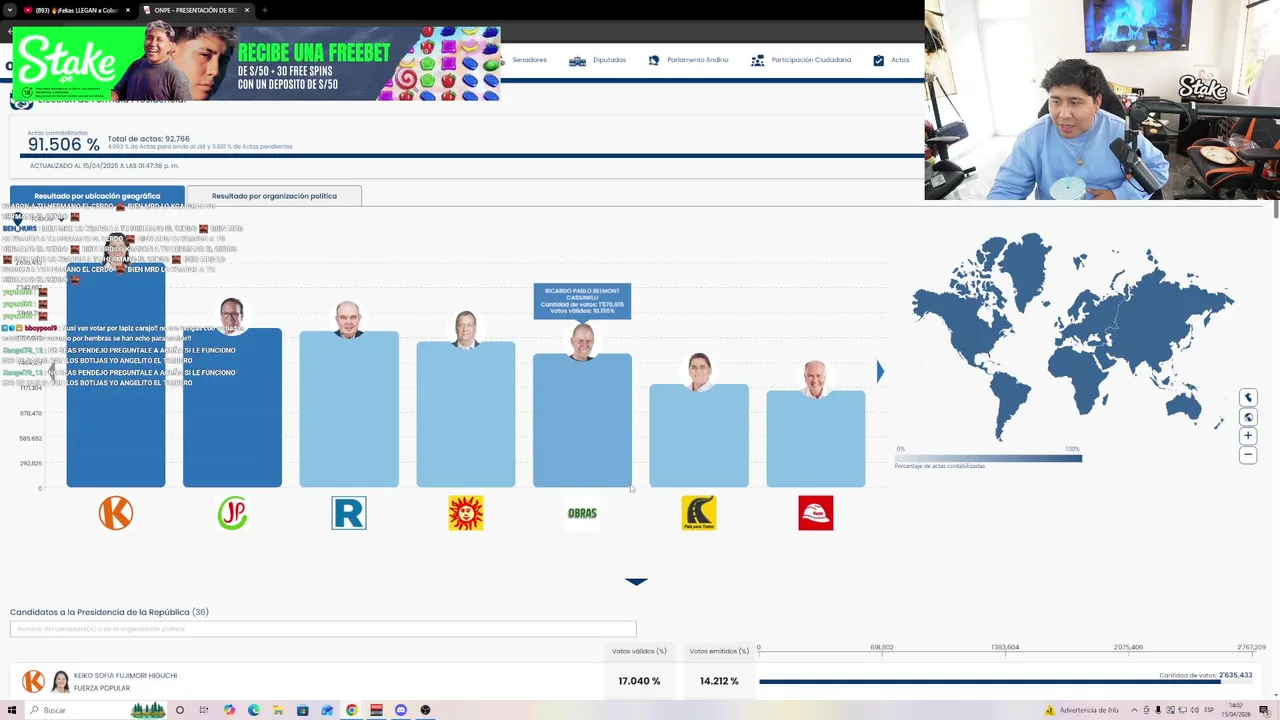Image resolution: width=1280 pixels, height=720 pixels.
Task: Click the candidate photo on the road party bar
Action: pyautogui.click(x=699, y=373)
